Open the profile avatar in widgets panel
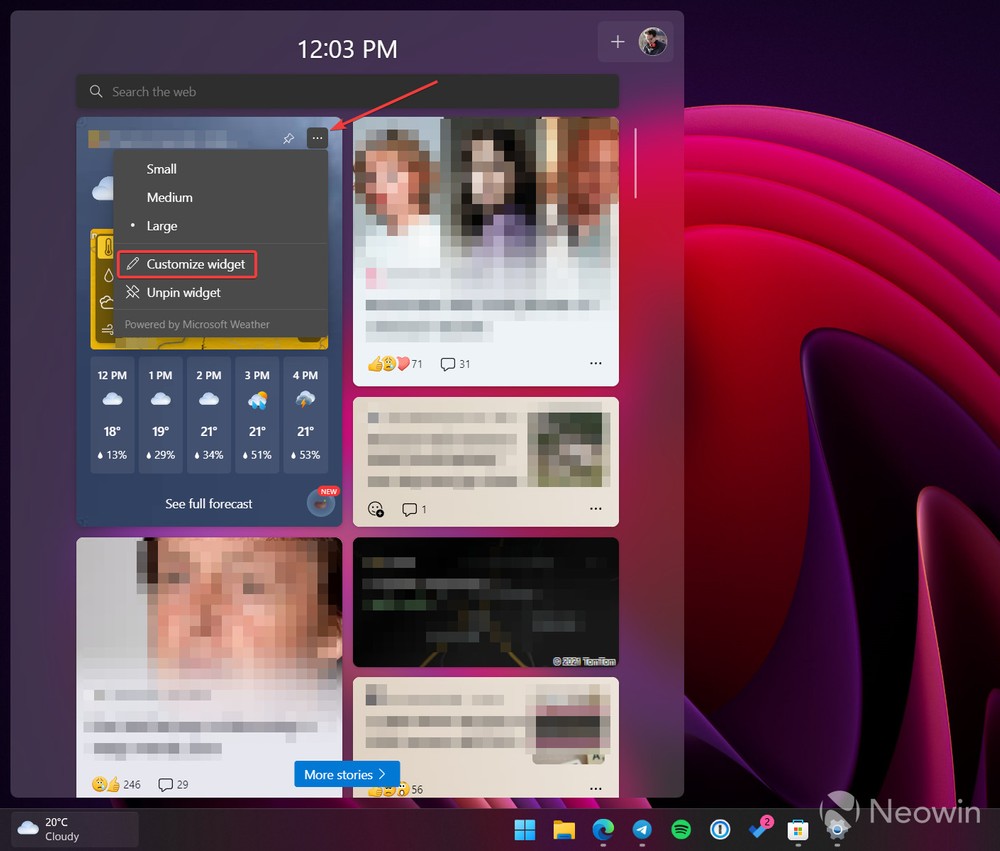This screenshot has width=1000, height=851. [653, 42]
